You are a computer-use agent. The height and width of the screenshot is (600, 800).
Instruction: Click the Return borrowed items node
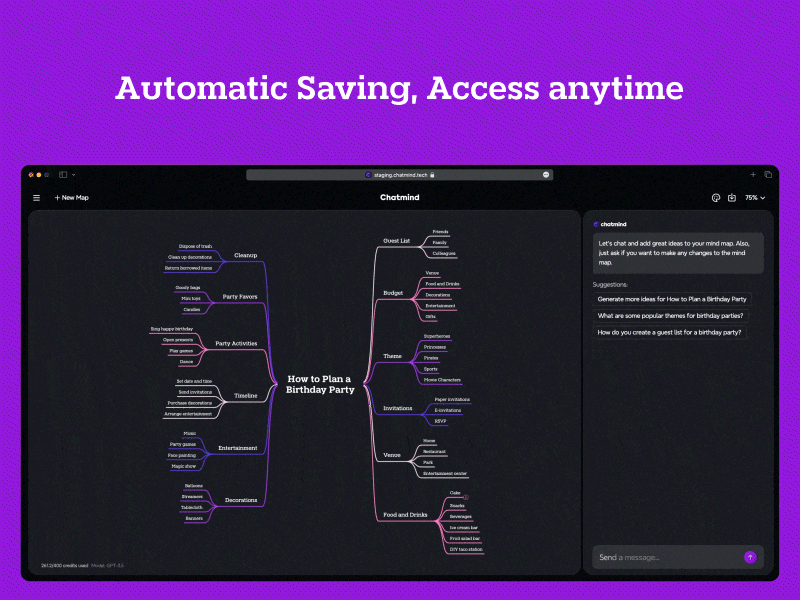[x=188, y=268]
